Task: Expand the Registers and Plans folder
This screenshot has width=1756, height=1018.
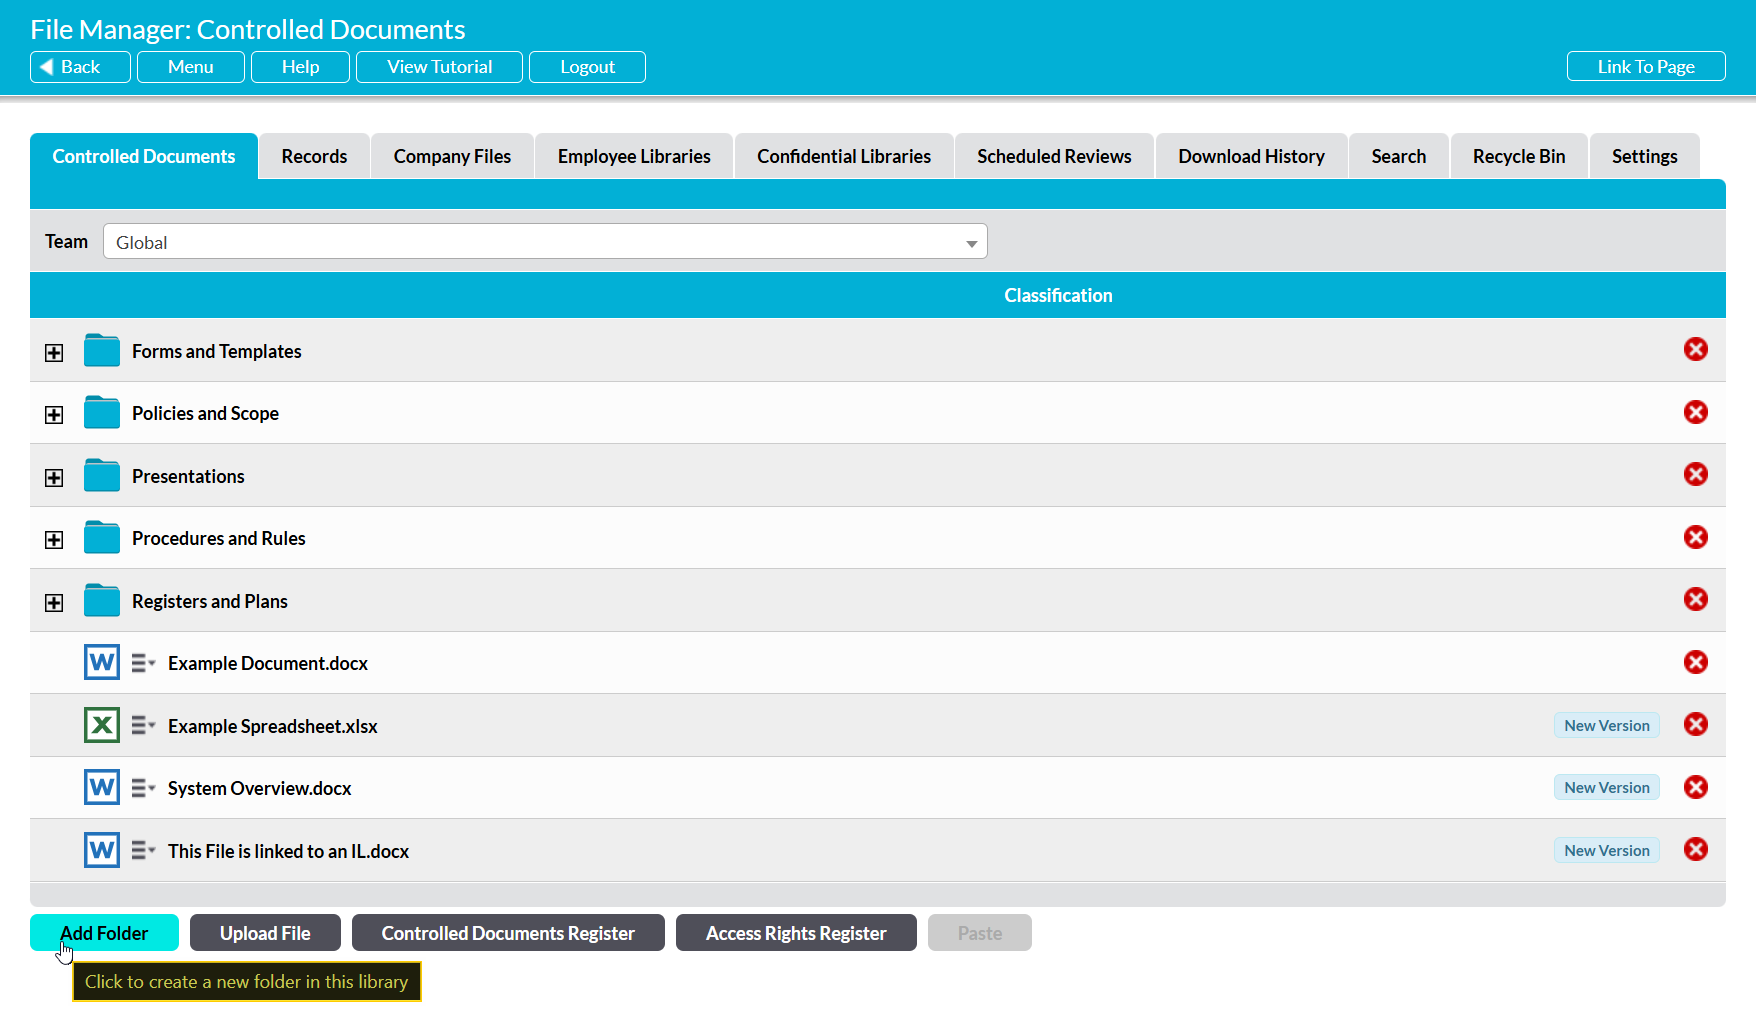Action: click(54, 603)
